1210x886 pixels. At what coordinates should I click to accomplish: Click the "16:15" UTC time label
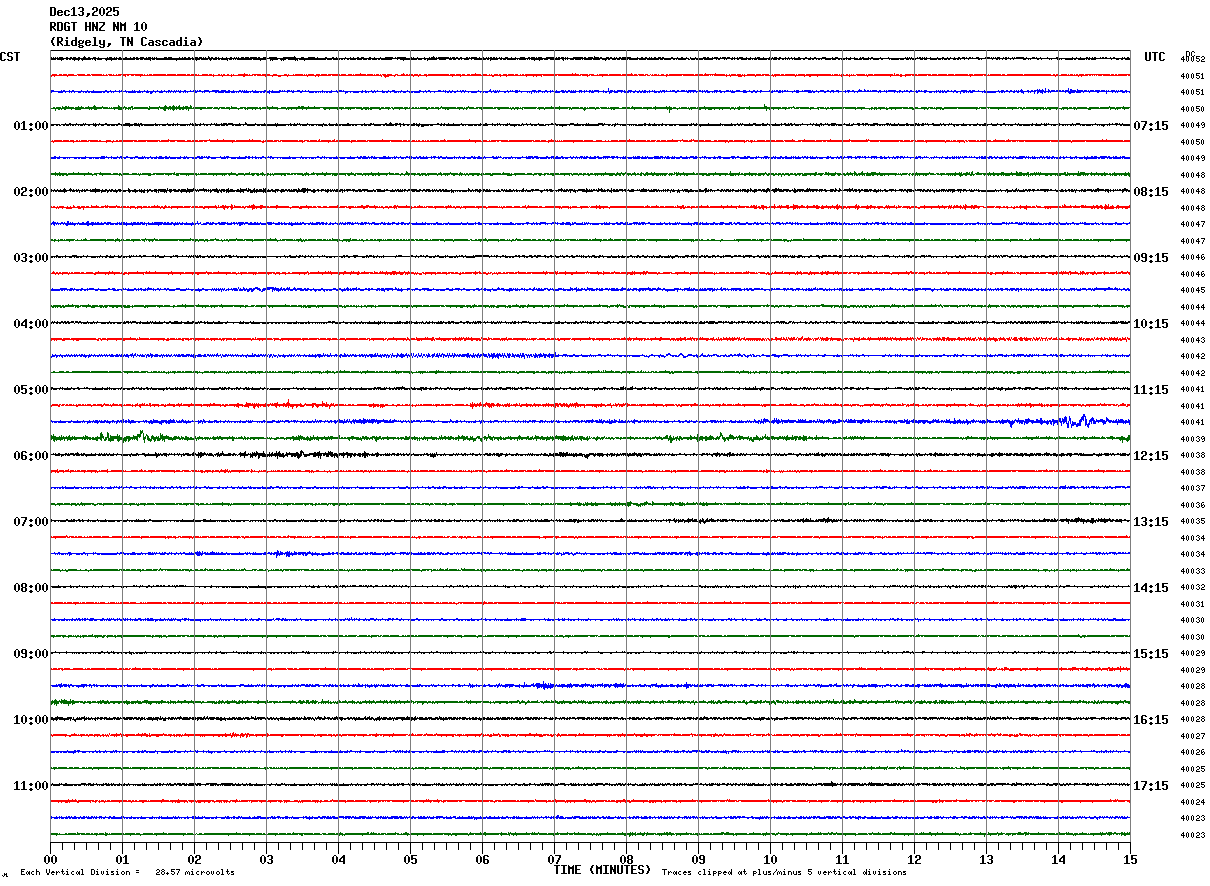pyautogui.click(x=1151, y=720)
